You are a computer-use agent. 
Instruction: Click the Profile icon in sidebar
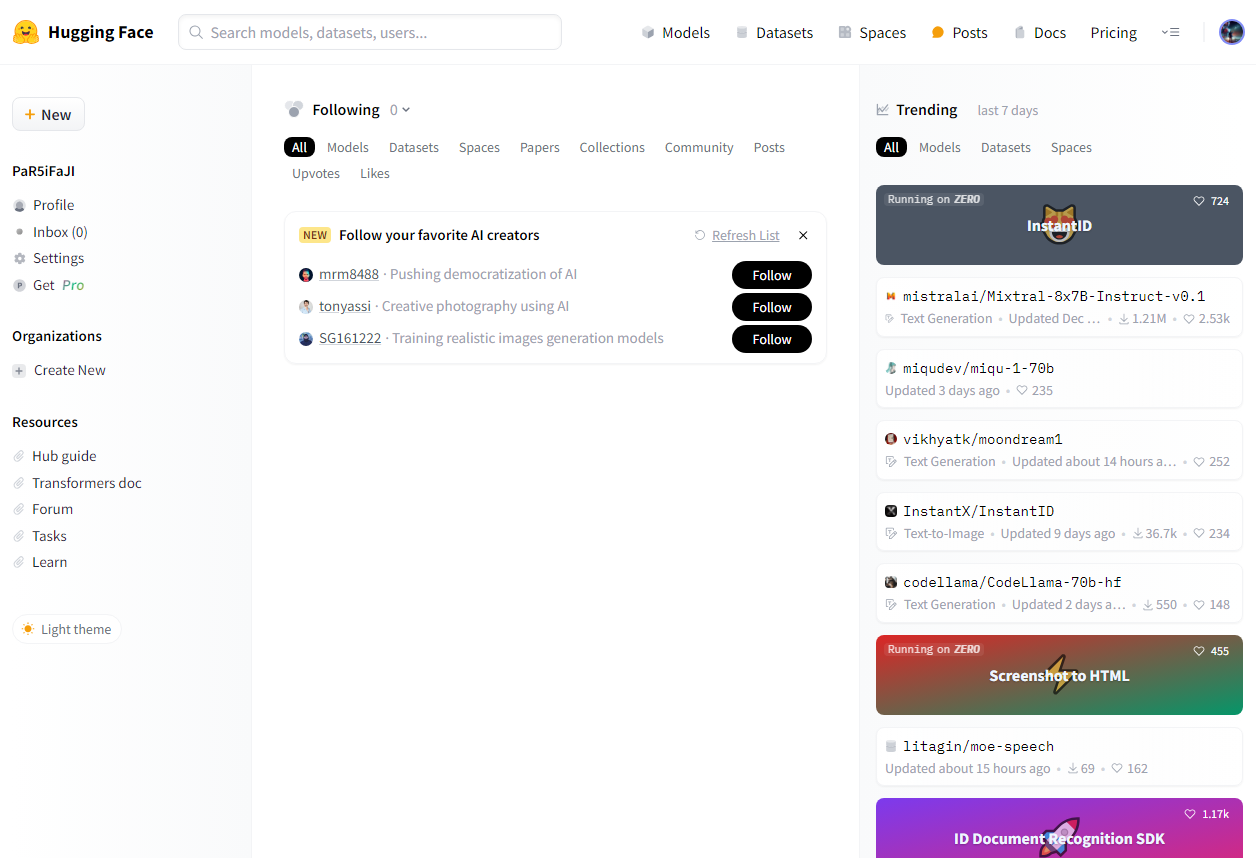[19, 205]
